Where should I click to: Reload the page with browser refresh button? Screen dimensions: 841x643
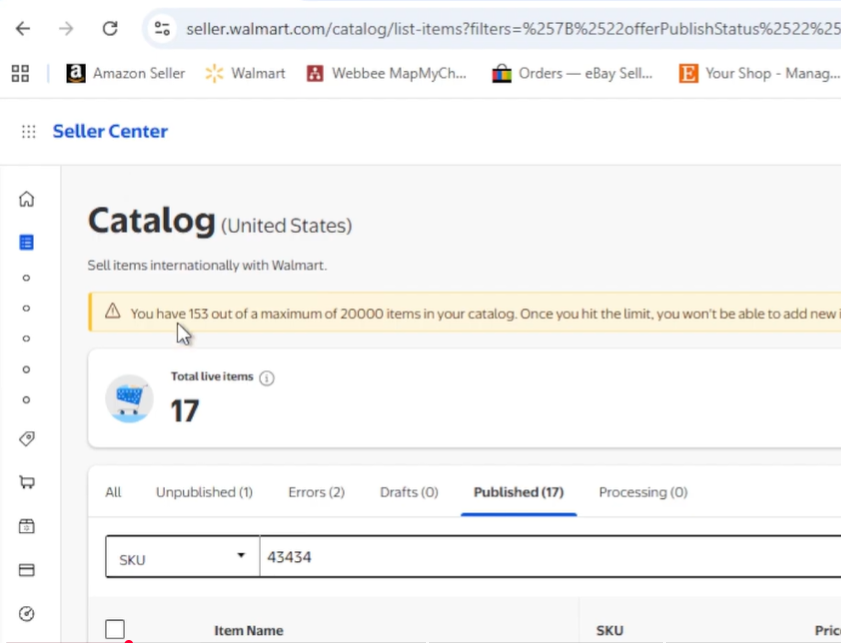(110, 29)
